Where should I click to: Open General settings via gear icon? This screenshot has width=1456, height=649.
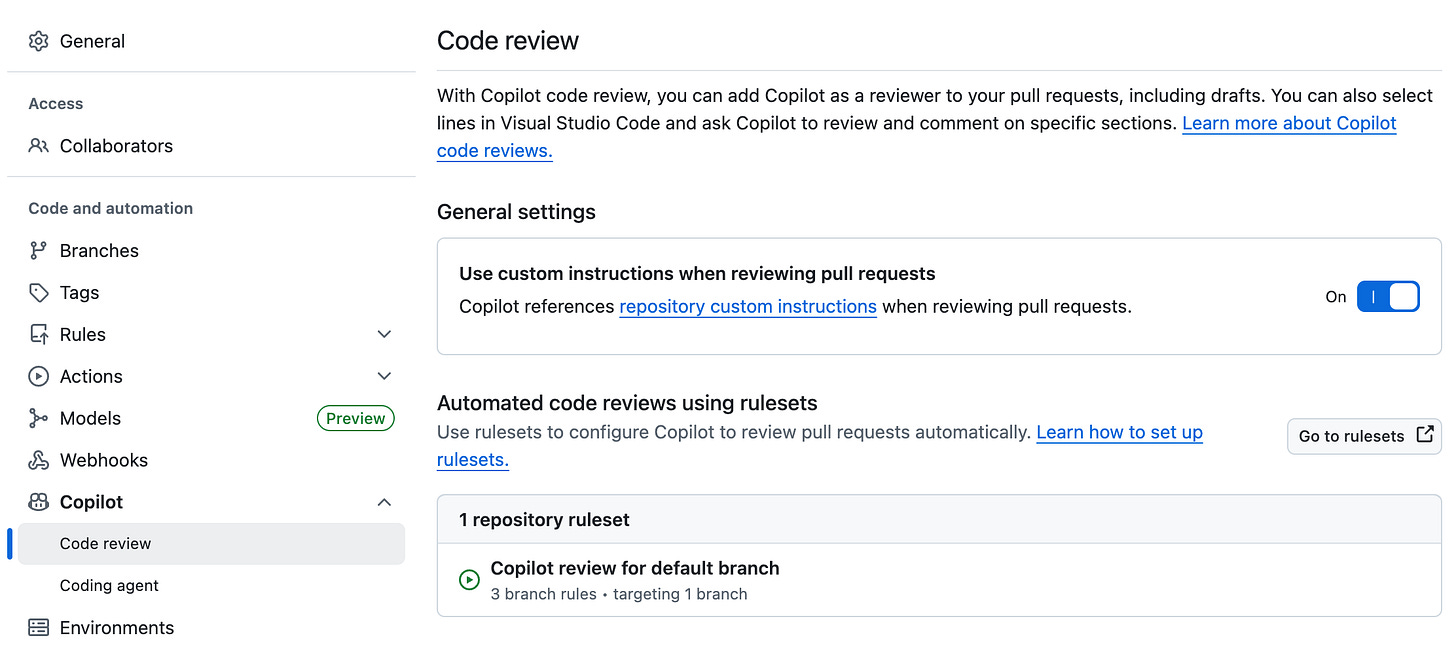38,40
